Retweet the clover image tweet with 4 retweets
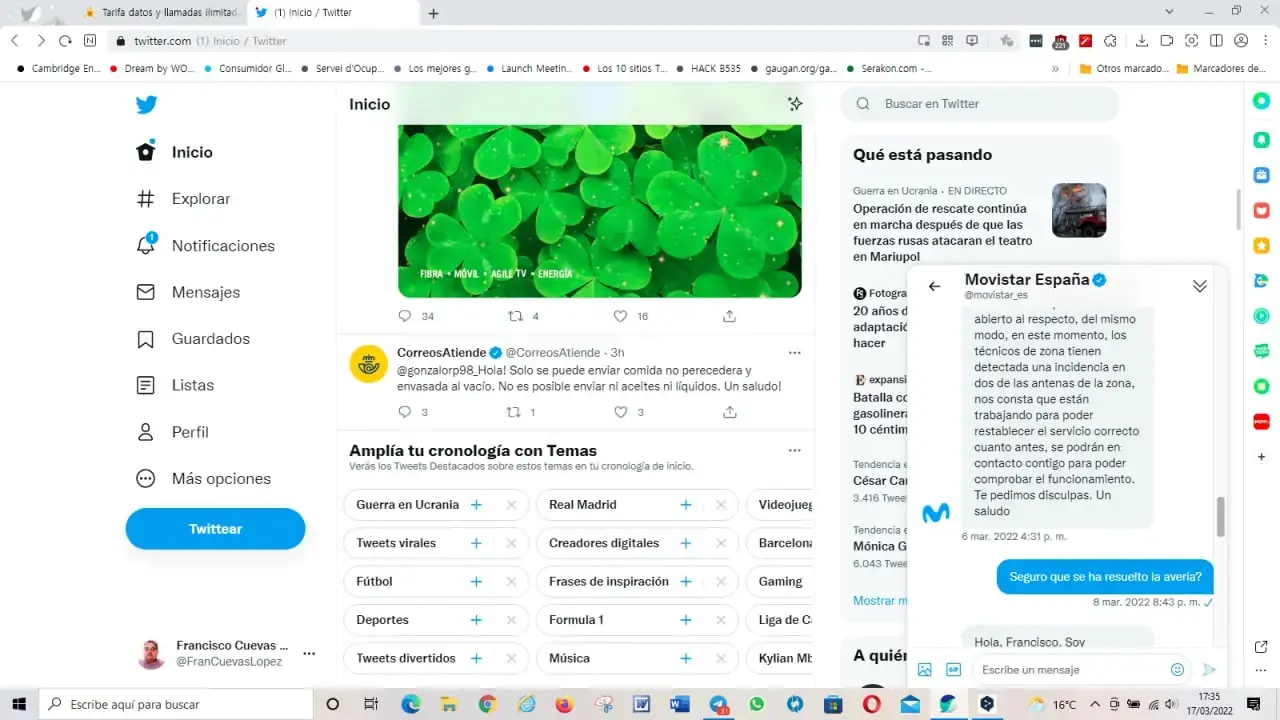 [516, 316]
